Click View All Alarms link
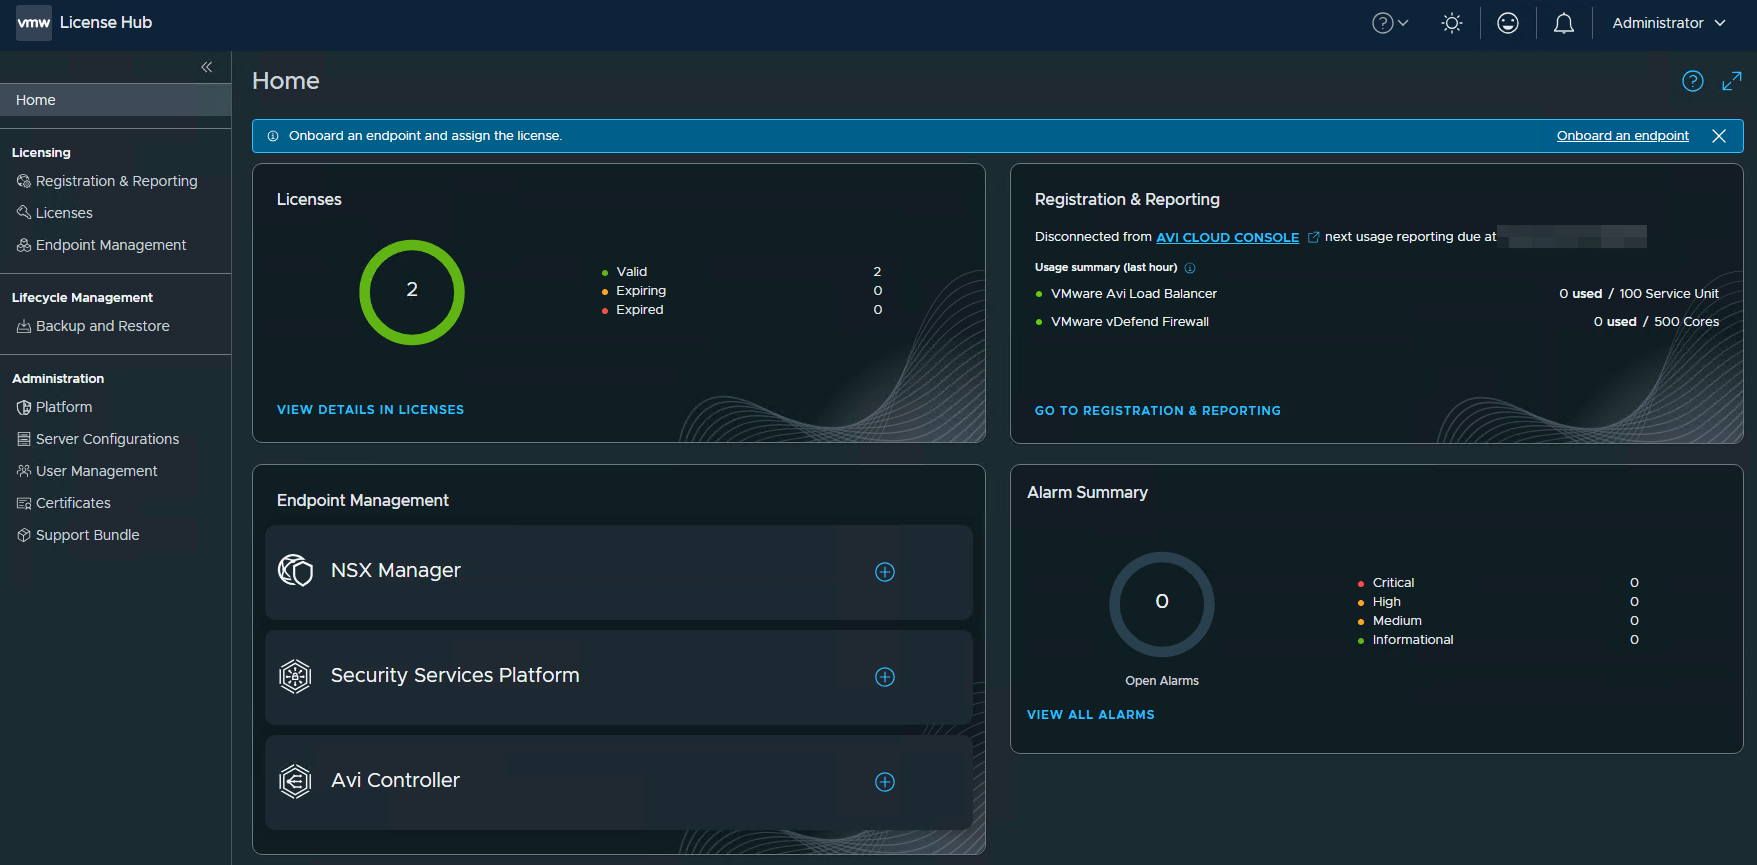 pyautogui.click(x=1090, y=715)
